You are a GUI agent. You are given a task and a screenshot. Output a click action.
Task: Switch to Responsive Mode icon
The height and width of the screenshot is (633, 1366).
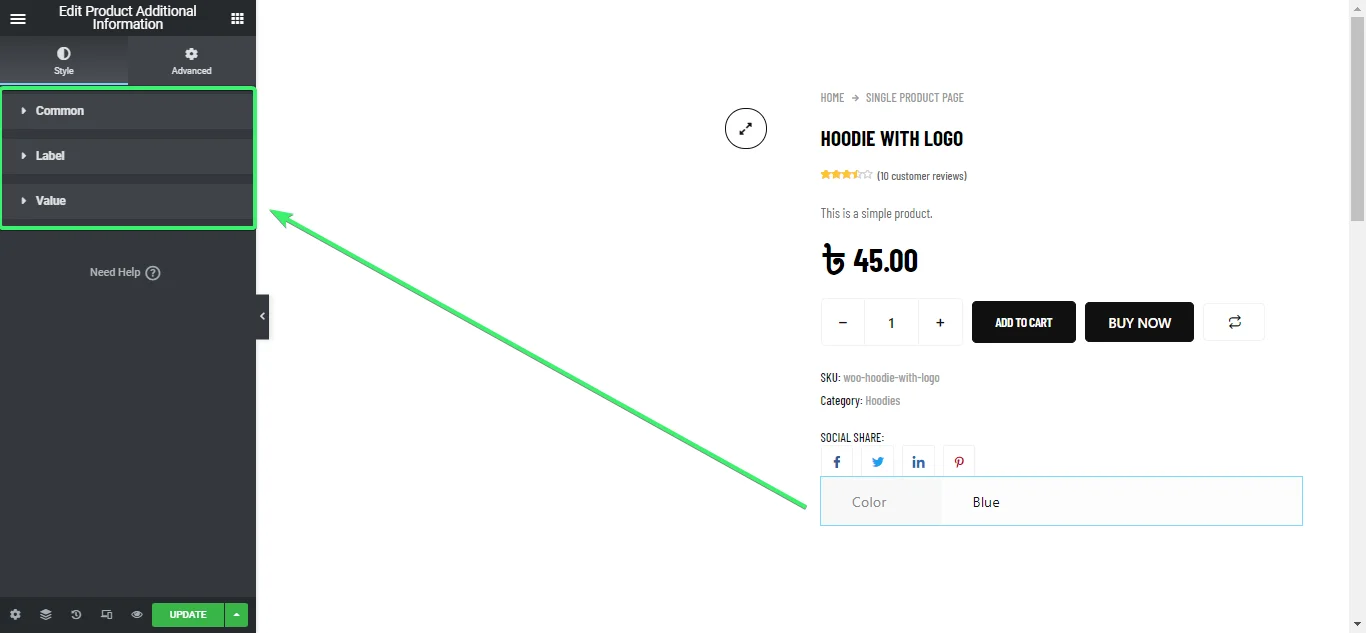(106, 614)
